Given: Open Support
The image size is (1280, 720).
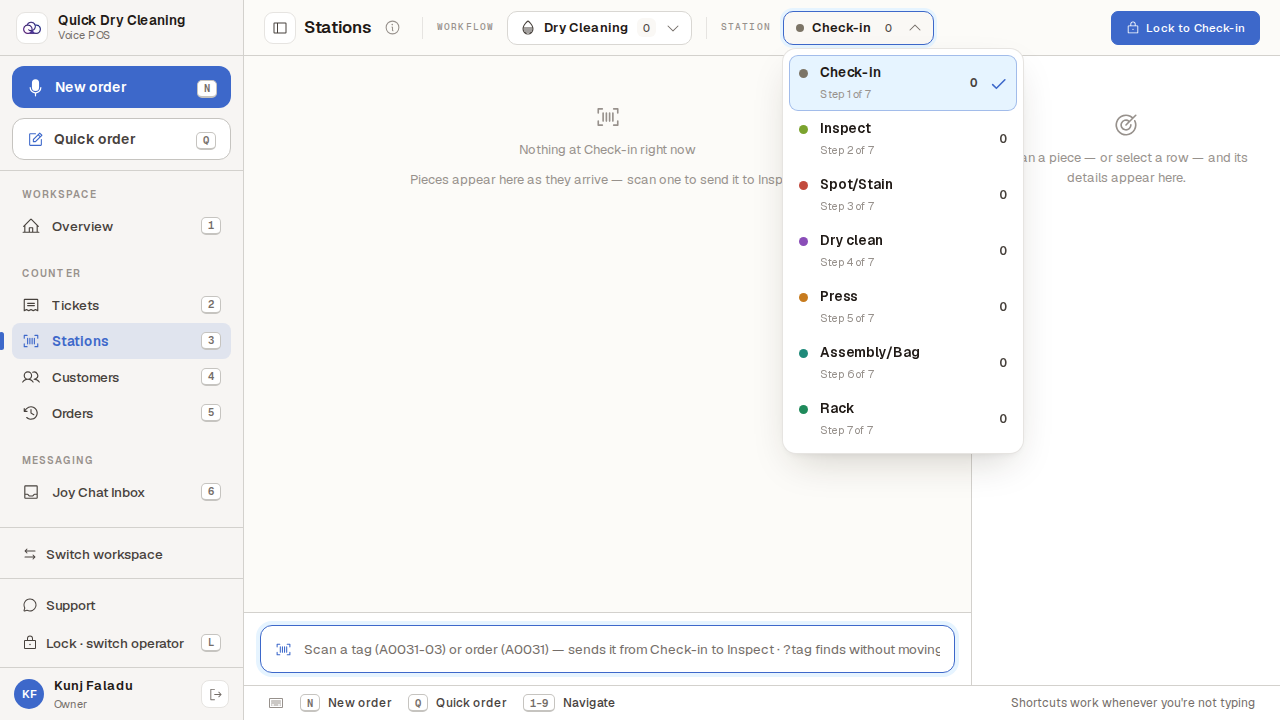Looking at the screenshot, I should point(121,605).
